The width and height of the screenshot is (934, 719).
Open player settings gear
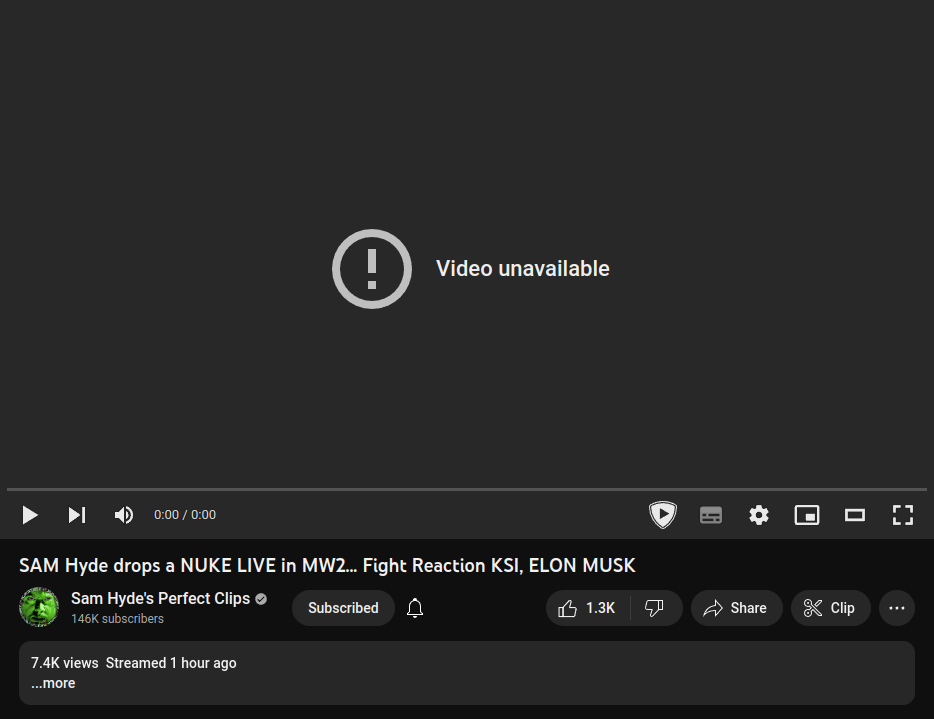(758, 515)
